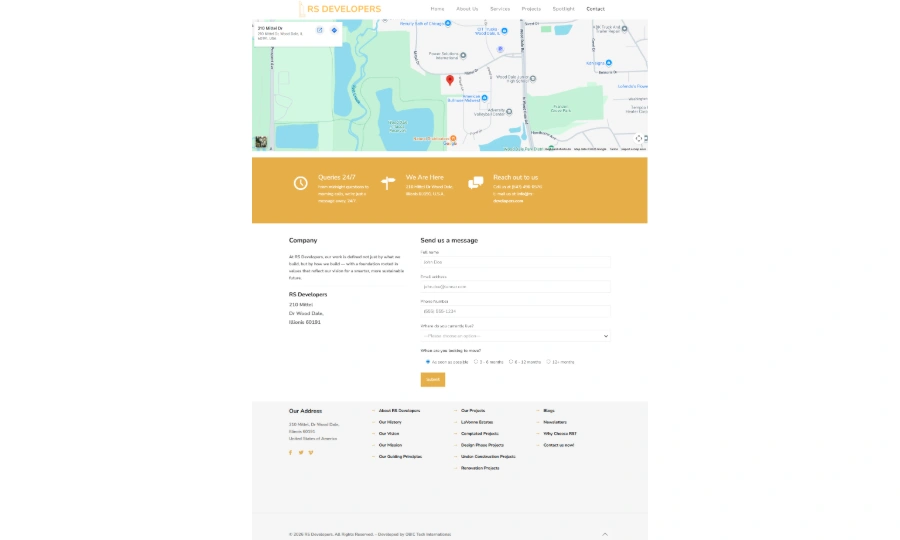Click the orange restaurant marker on map
Screen dimensions: 900x540
tap(453, 138)
